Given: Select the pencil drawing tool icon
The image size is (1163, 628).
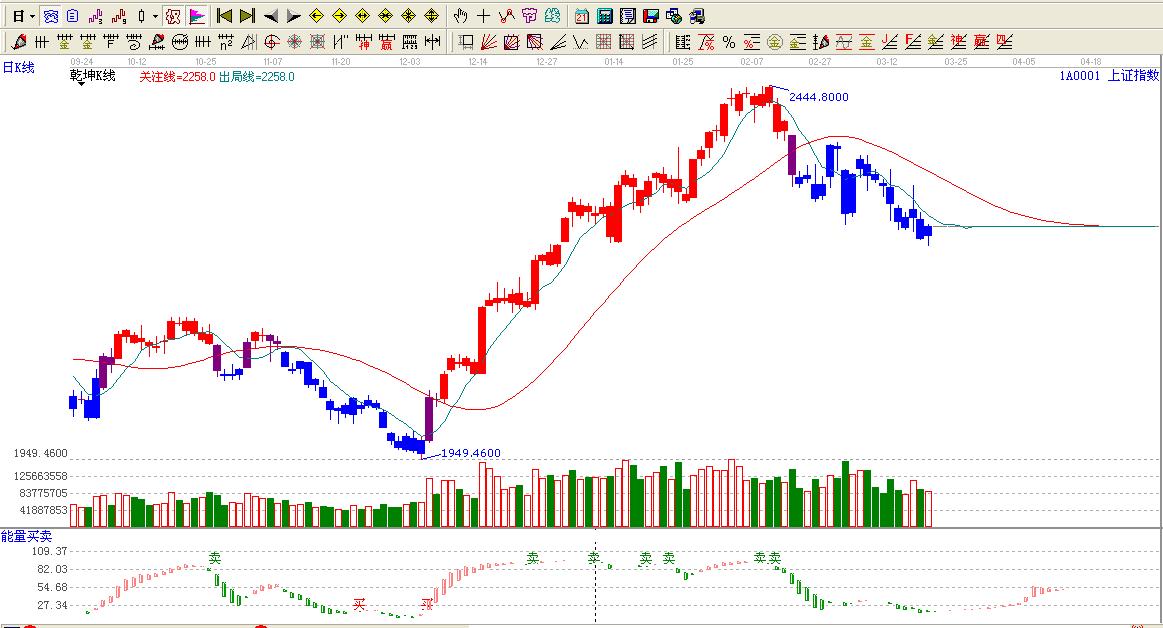Looking at the screenshot, I should (19, 42).
